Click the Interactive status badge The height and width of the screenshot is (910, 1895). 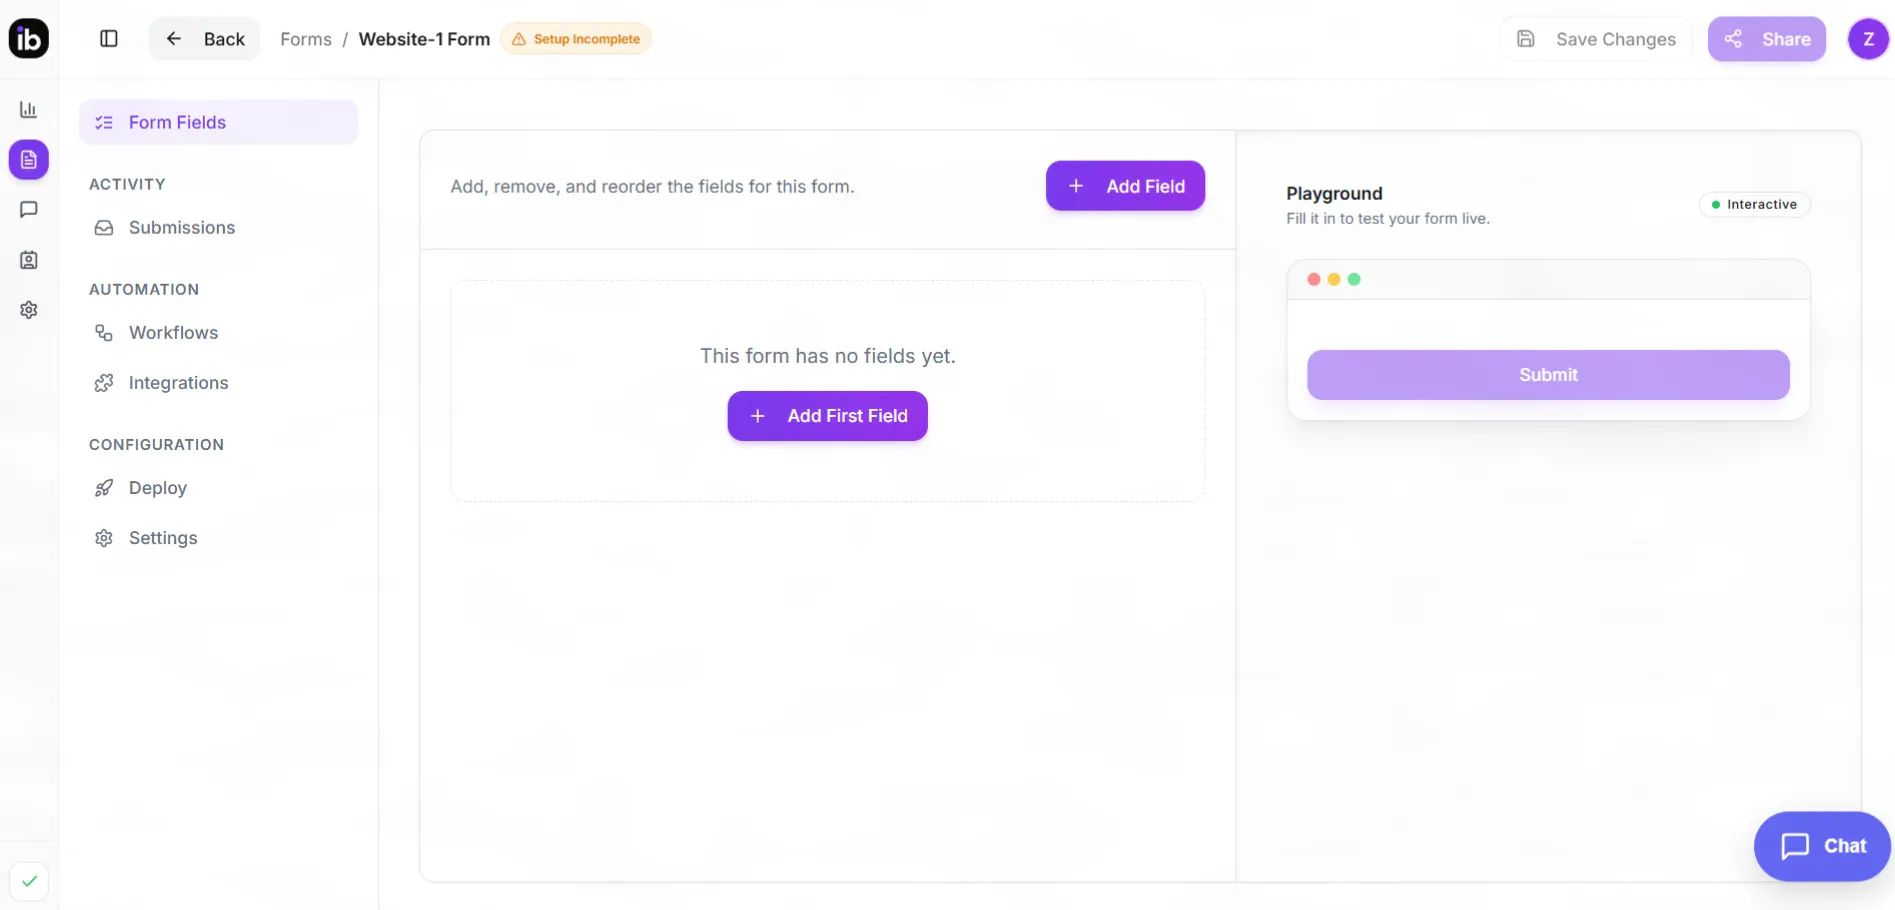(x=1755, y=204)
